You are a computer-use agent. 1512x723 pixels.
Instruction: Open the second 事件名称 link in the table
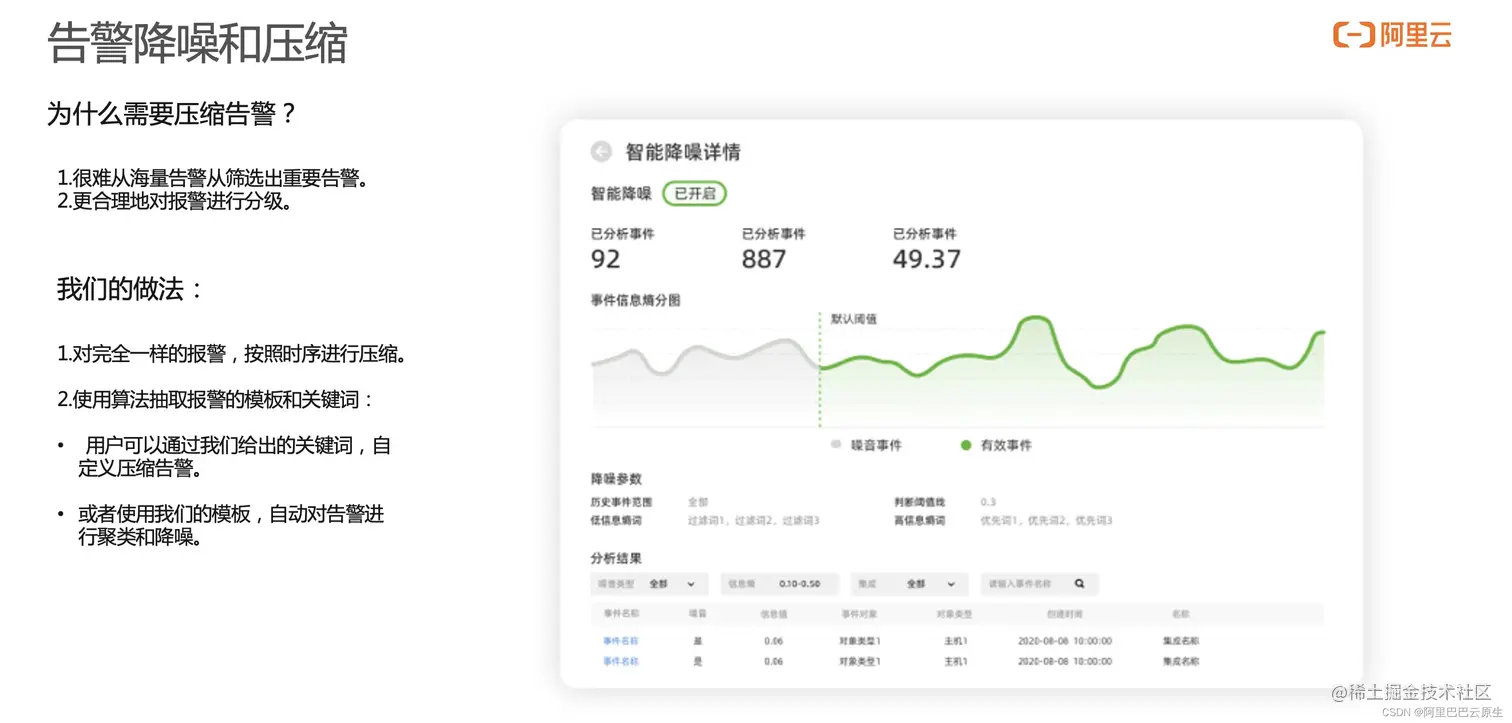(x=622, y=661)
